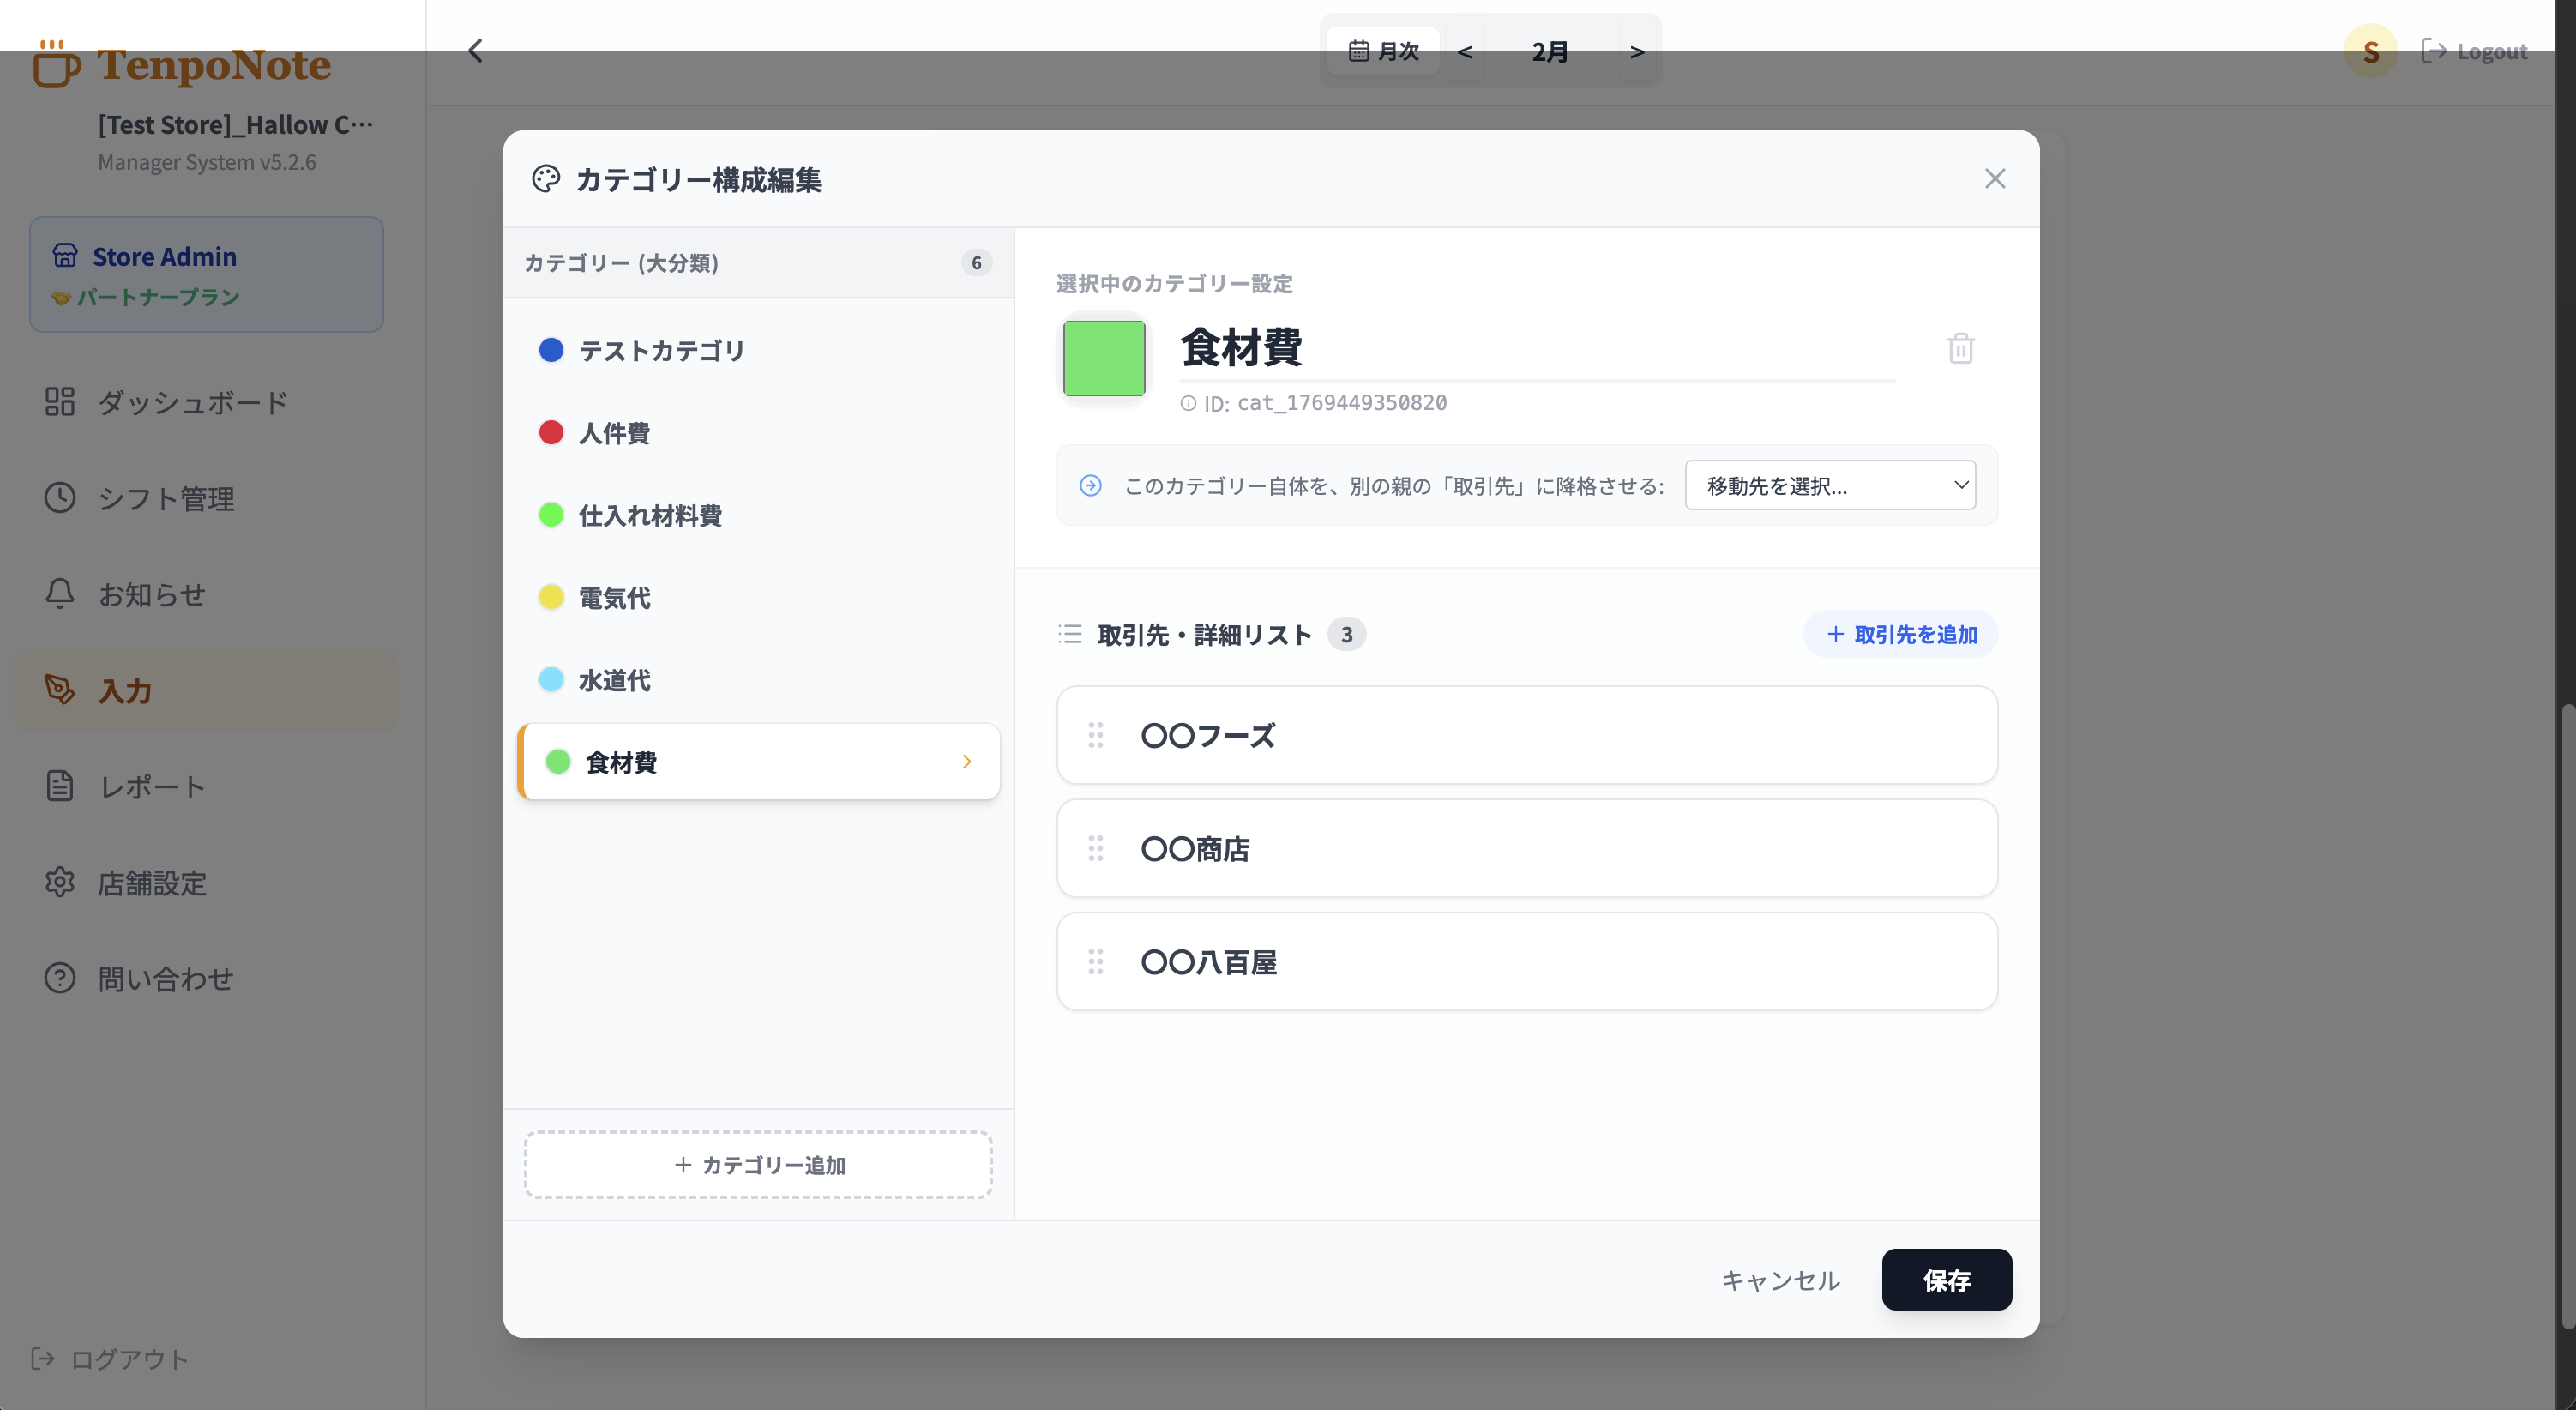This screenshot has height=1410, width=2576.
Task: Open レポート in sidebar
Action: point(207,786)
